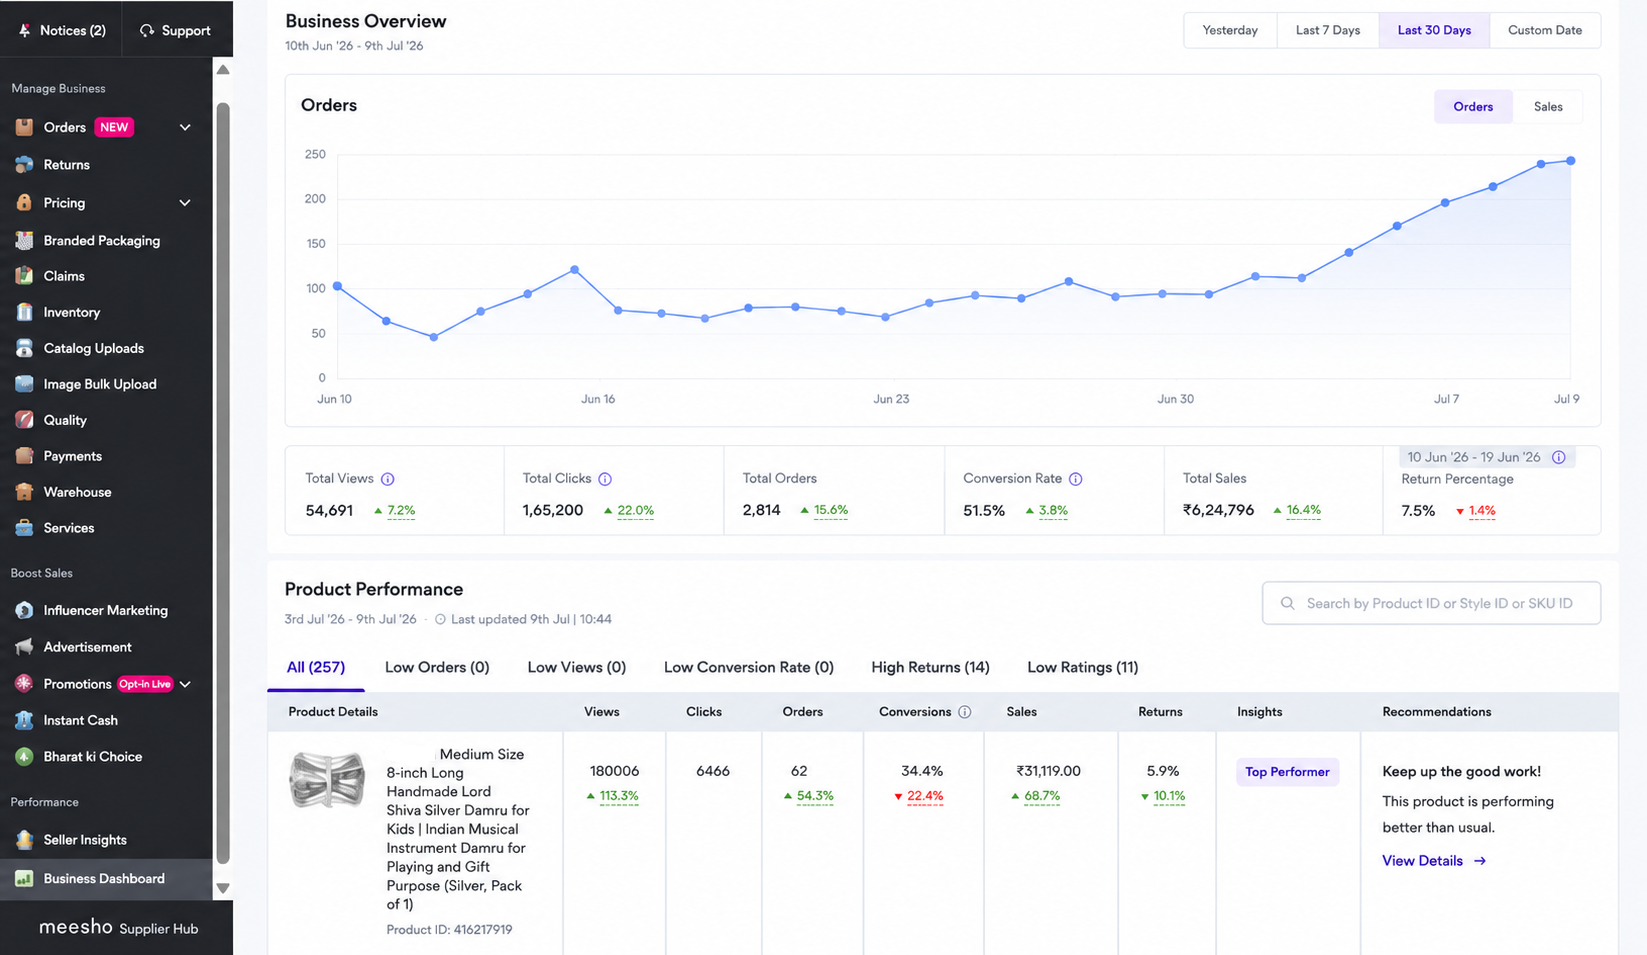Switch chart to Sales view
Screen dimensions: 1647x955
[1548, 107]
